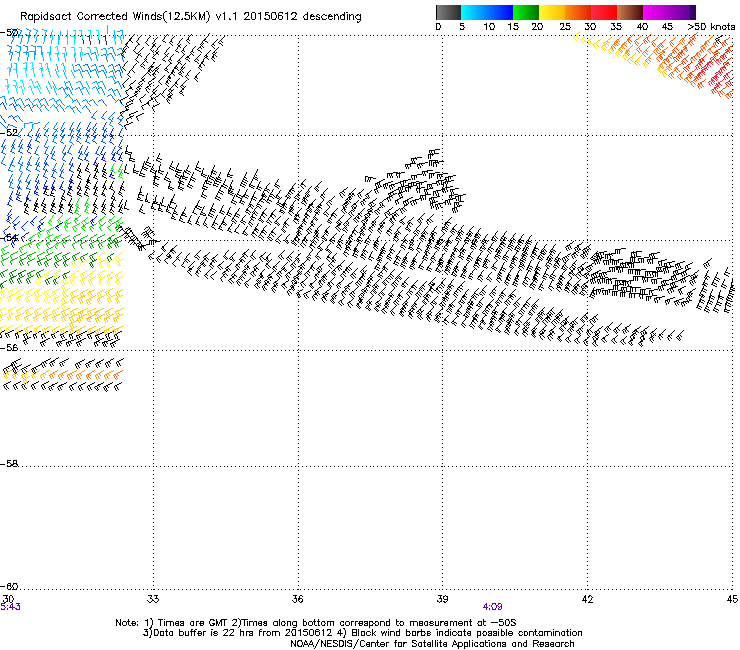The width and height of the screenshot is (740, 650).
Task: Click the 'Times are GMT' note line
Action: pyautogui.click(x=315, y=623)
